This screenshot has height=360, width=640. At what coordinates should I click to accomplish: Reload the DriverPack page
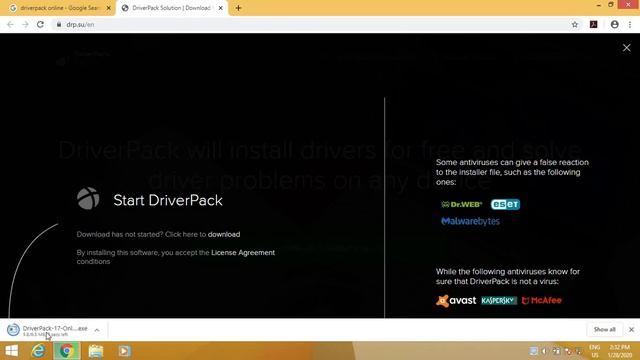coord(40,24)
